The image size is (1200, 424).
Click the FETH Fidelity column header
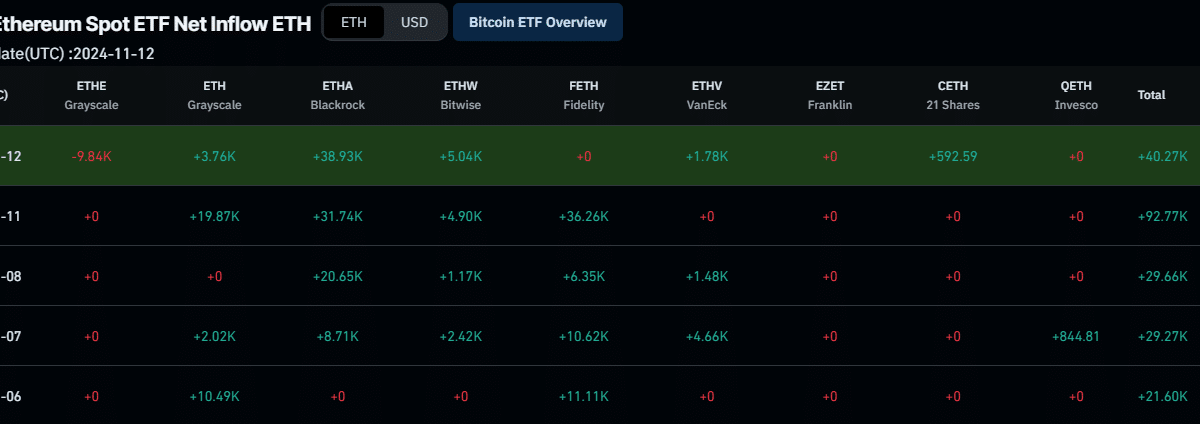click(x=584, y=95)
